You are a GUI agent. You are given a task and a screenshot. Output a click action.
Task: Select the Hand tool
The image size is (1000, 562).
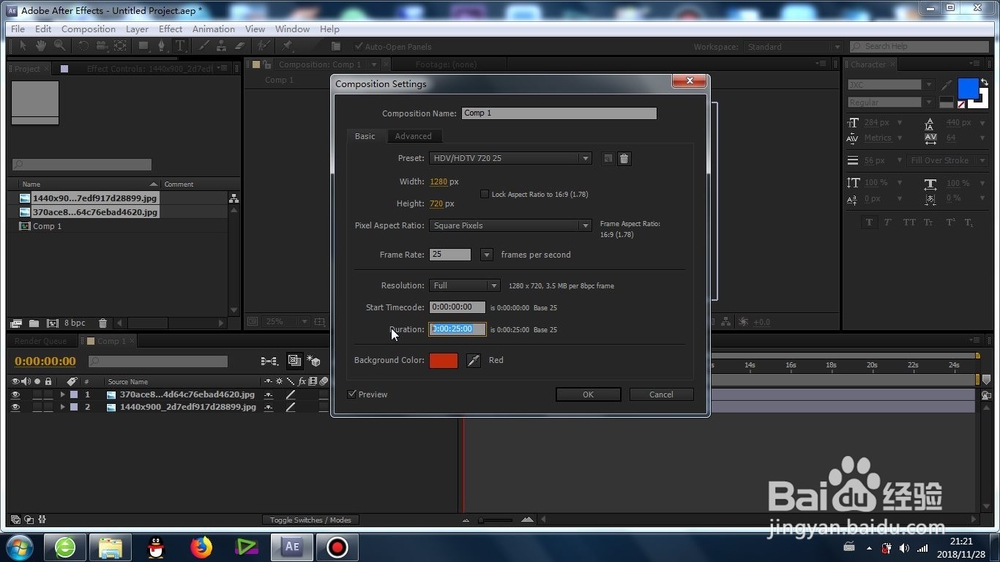(x=41, y=46)
